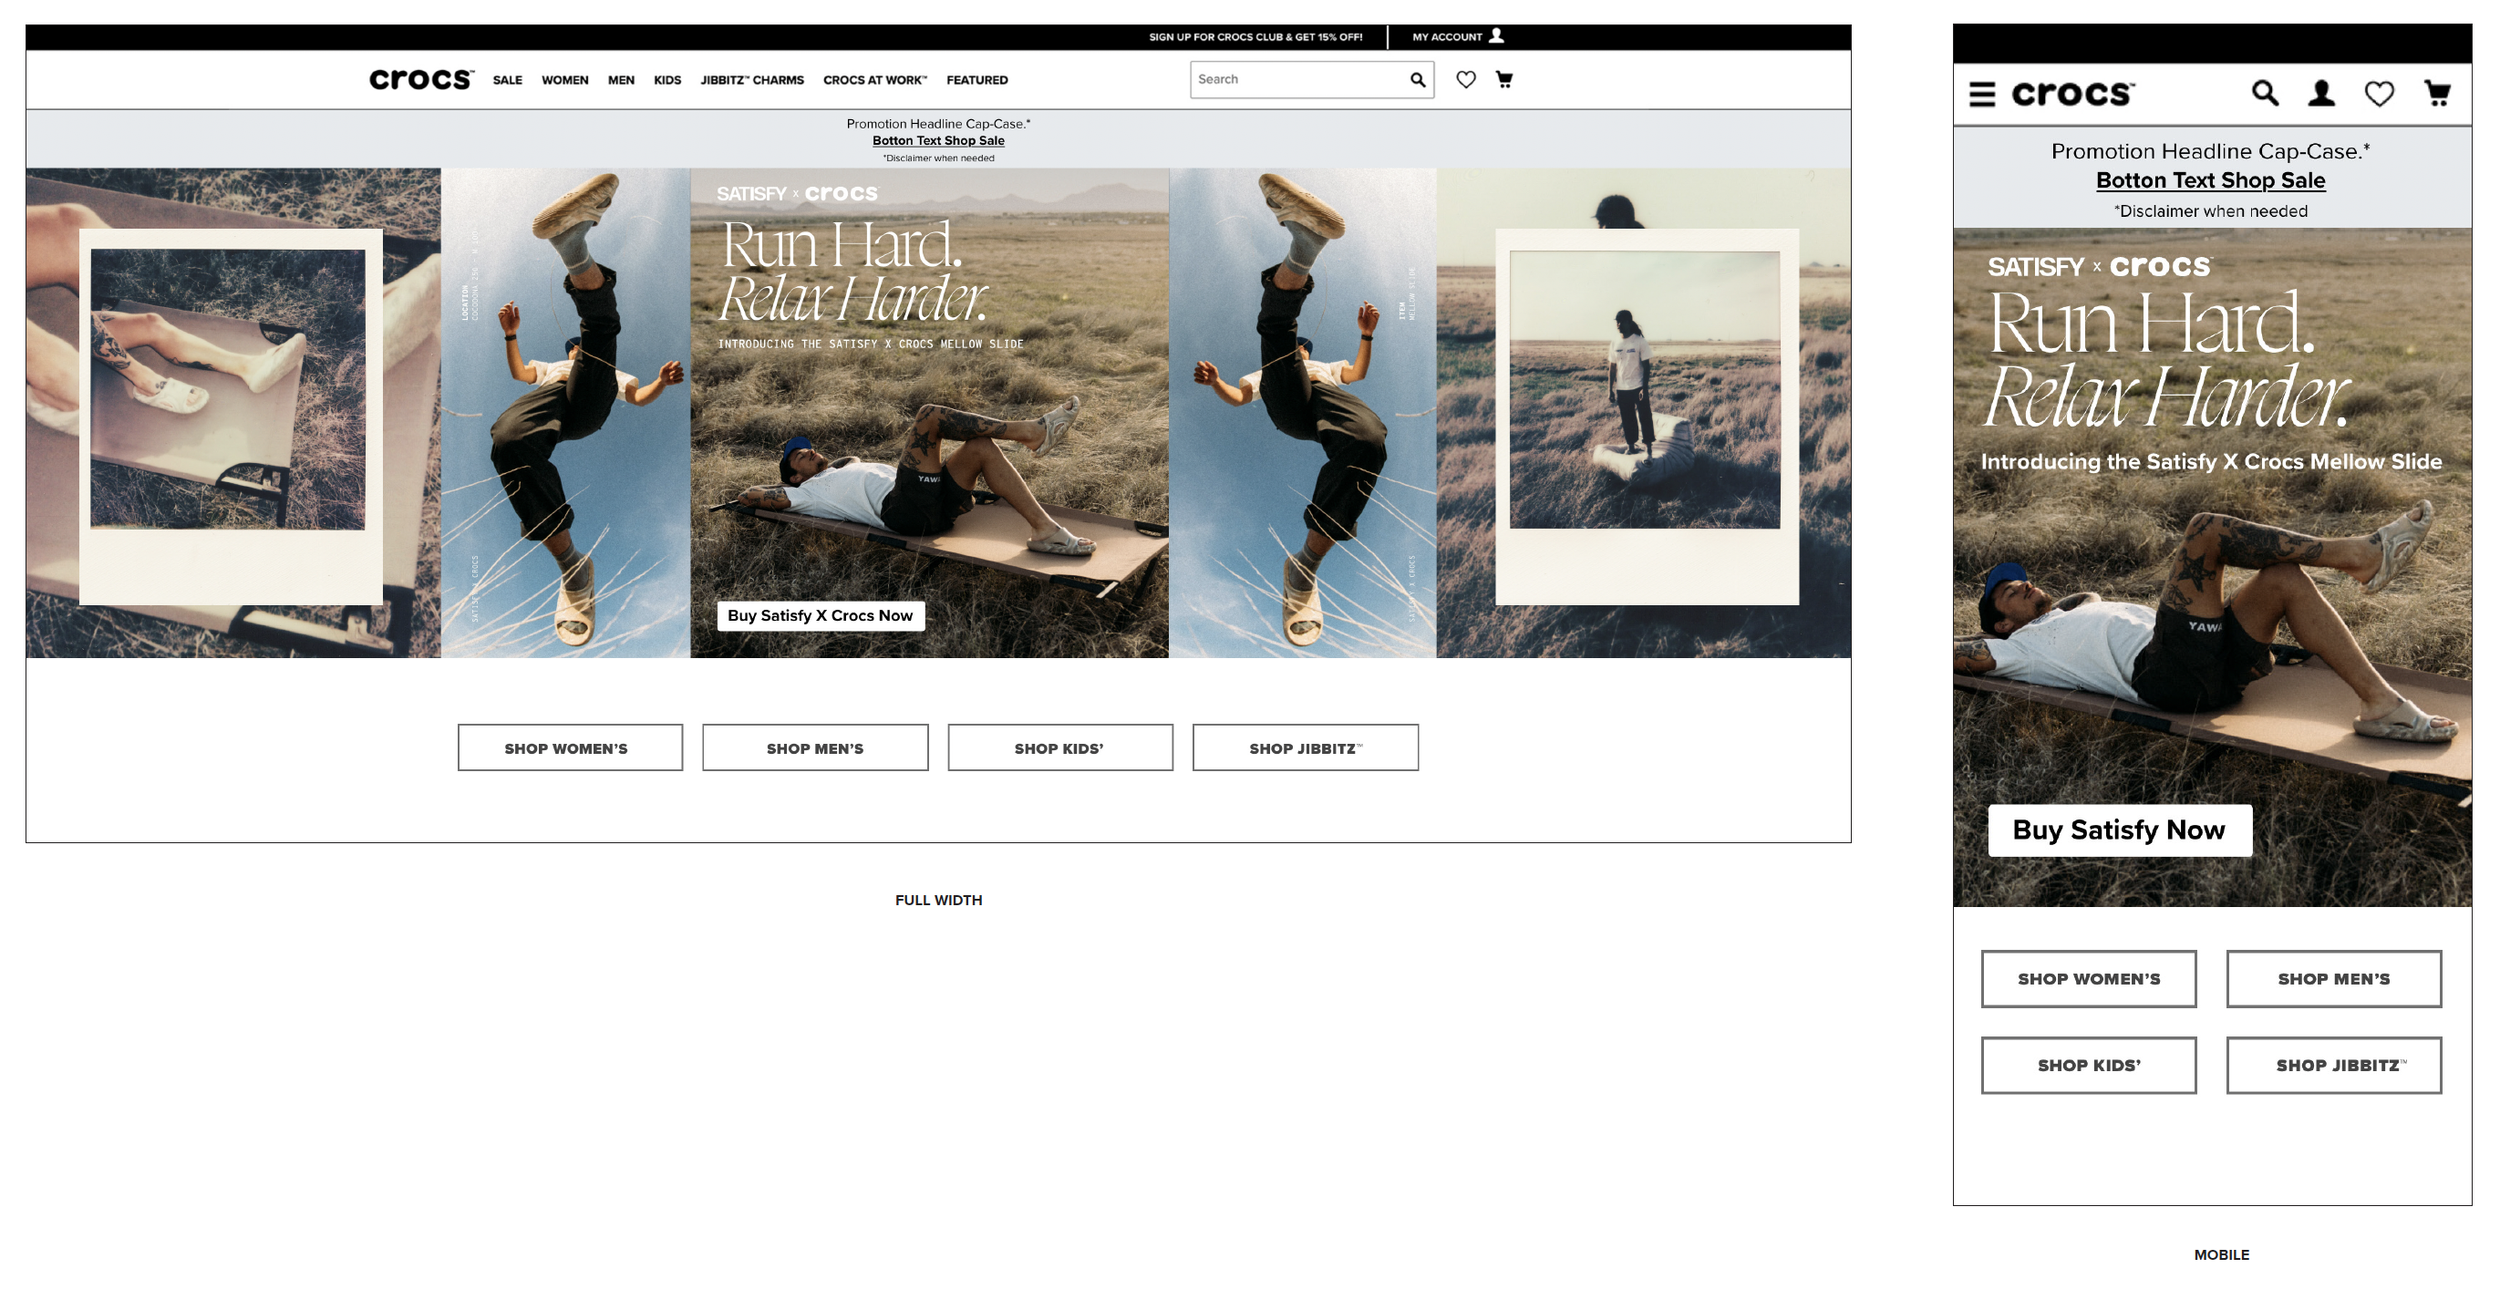Viewport: 2500px width, 1298px height.
Task: Tap mobile Shop Kids' button
Action: pyautogui.click(x=2088, y=1066)
